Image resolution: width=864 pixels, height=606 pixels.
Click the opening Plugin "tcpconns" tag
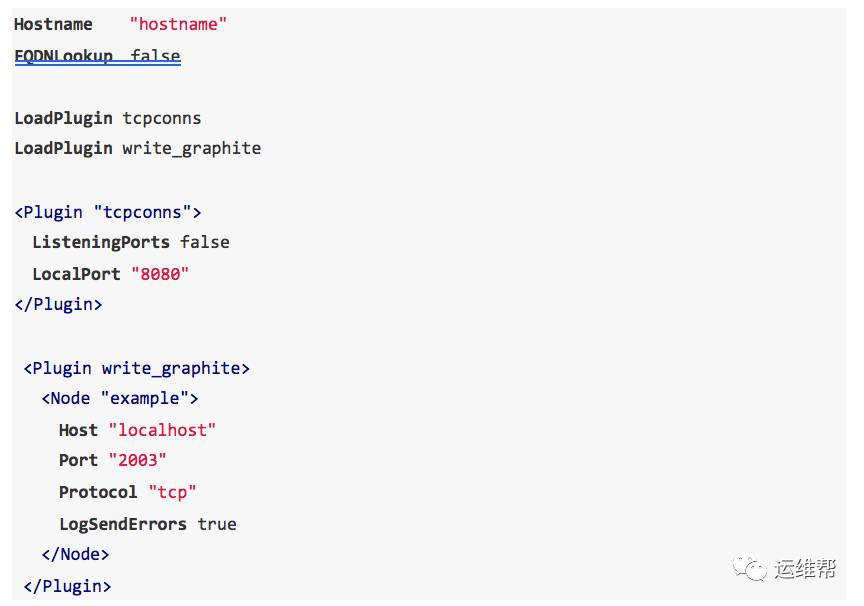point(108,212)
